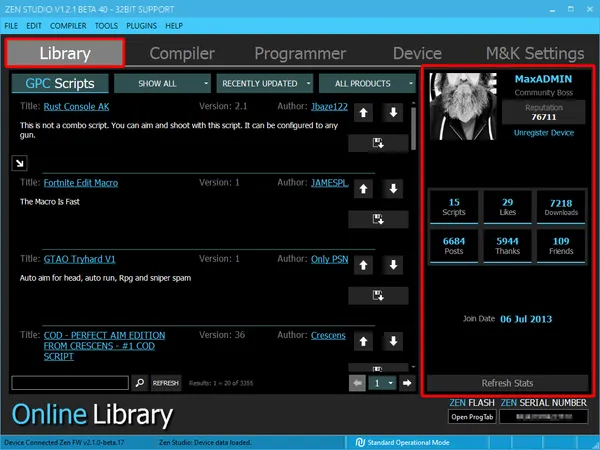Download the Fortnite Edit Macro script
This screenshot has height=450, width=600.
pyautogui.click(x=379, y=218)
